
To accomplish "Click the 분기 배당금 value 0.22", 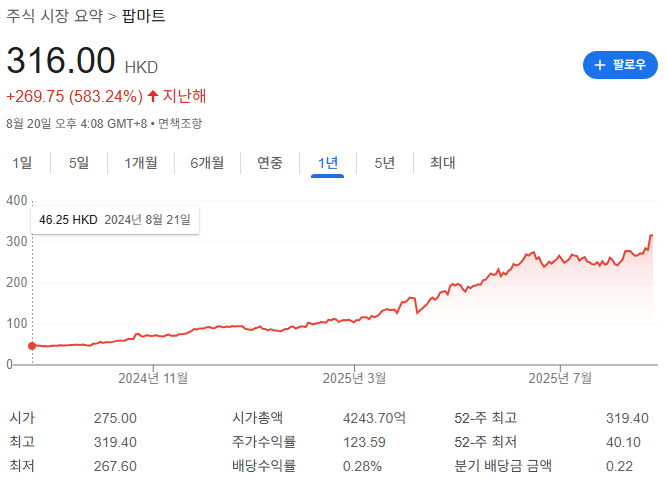I will point(619,466).
